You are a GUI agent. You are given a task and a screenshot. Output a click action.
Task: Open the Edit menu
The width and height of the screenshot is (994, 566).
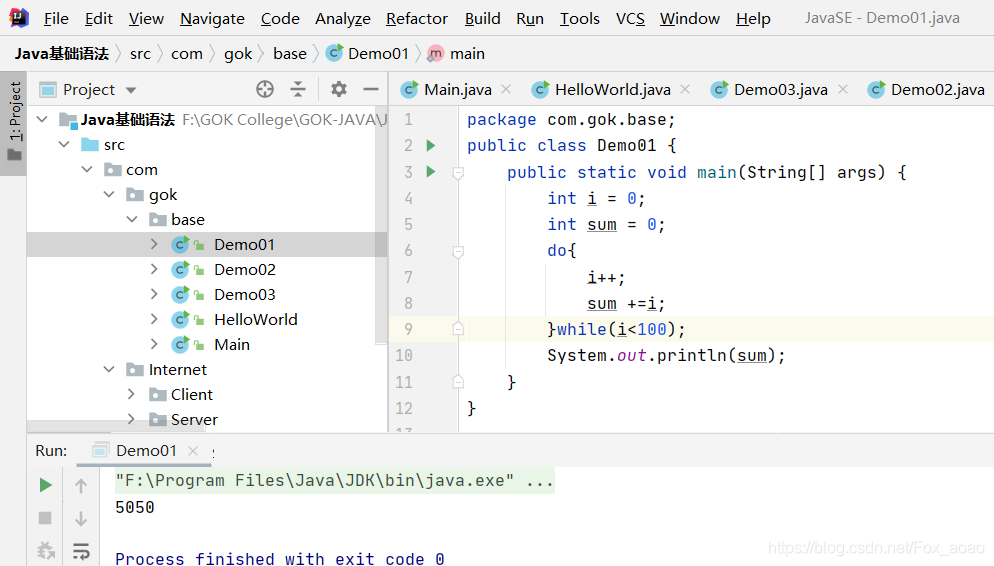(x=99, y=19)
